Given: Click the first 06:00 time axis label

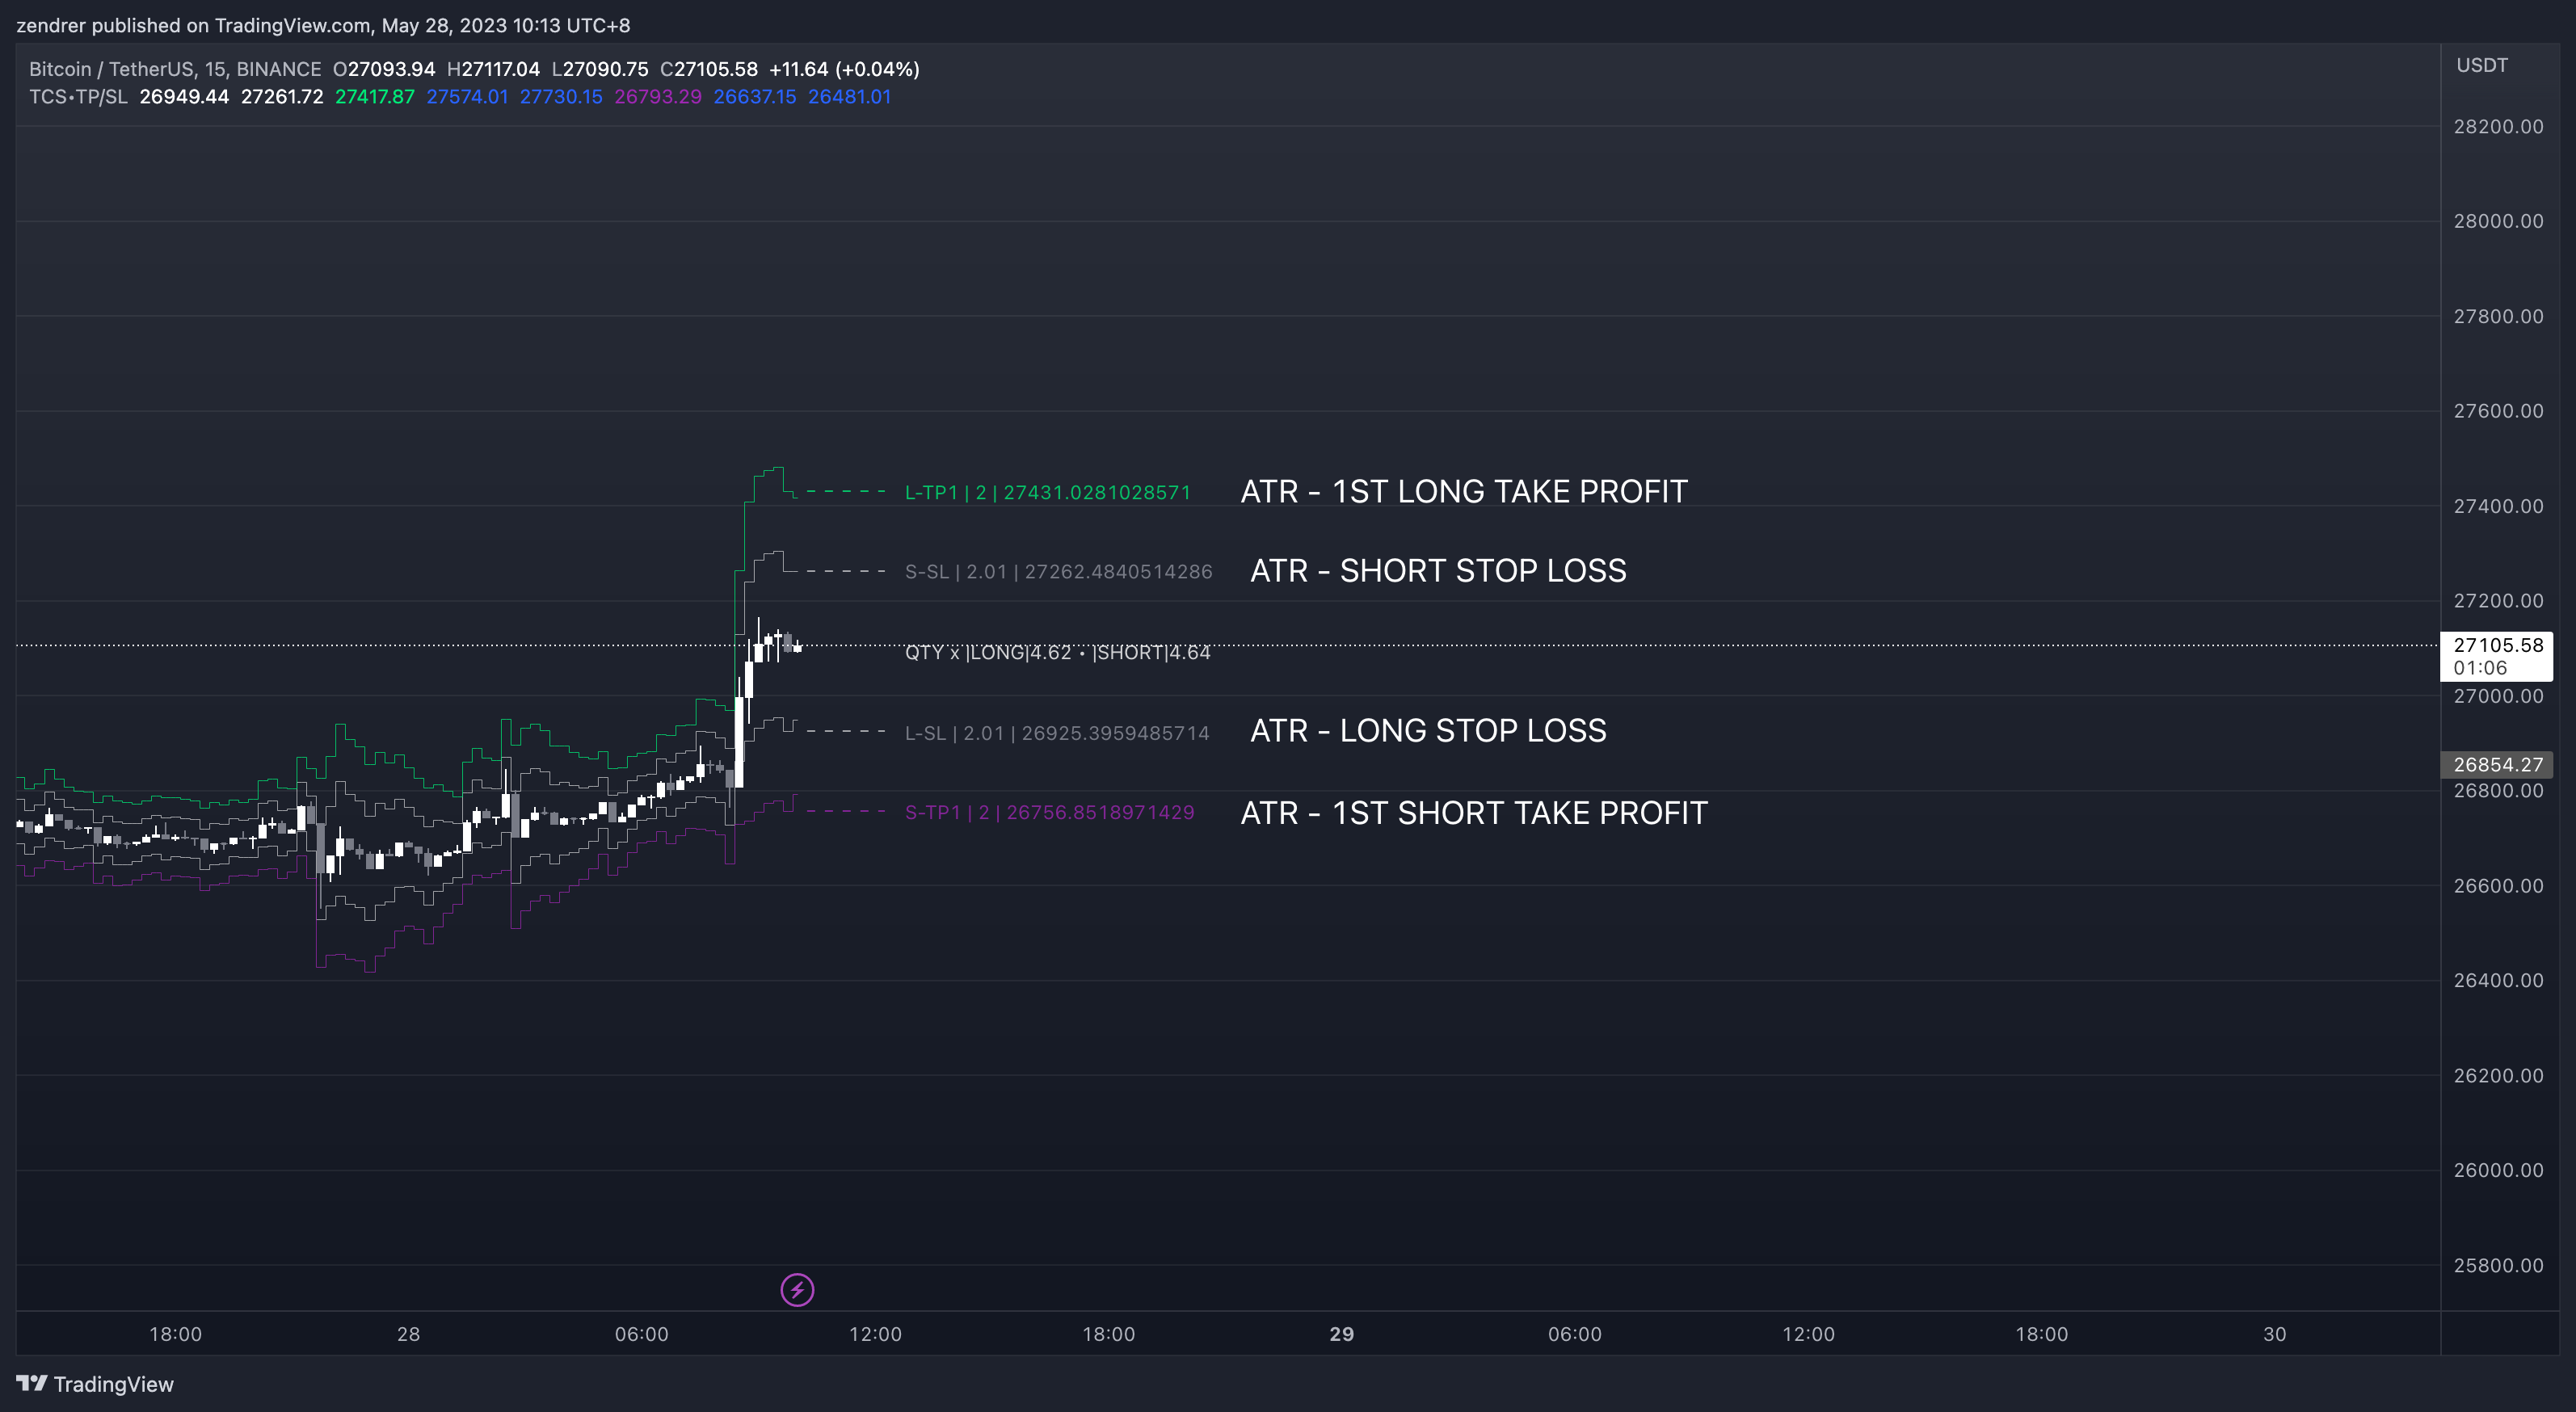Looking at the screenshot, I should tap(642, 1334).
